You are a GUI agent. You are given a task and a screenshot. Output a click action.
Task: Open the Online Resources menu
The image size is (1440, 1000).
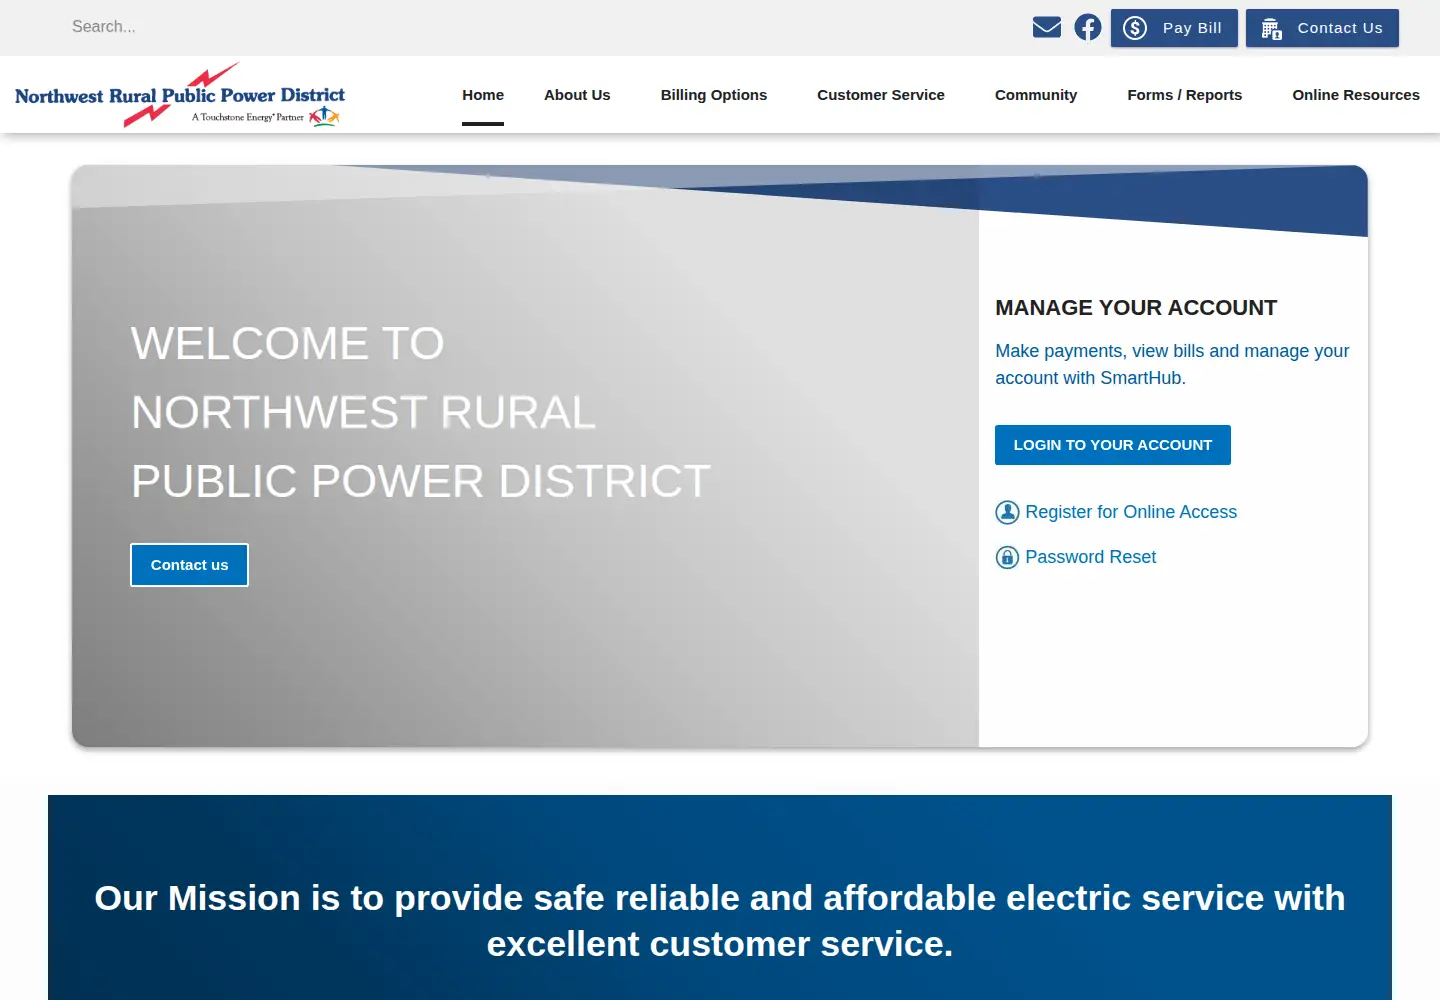pyautogui.click(x=1356, y=95)
